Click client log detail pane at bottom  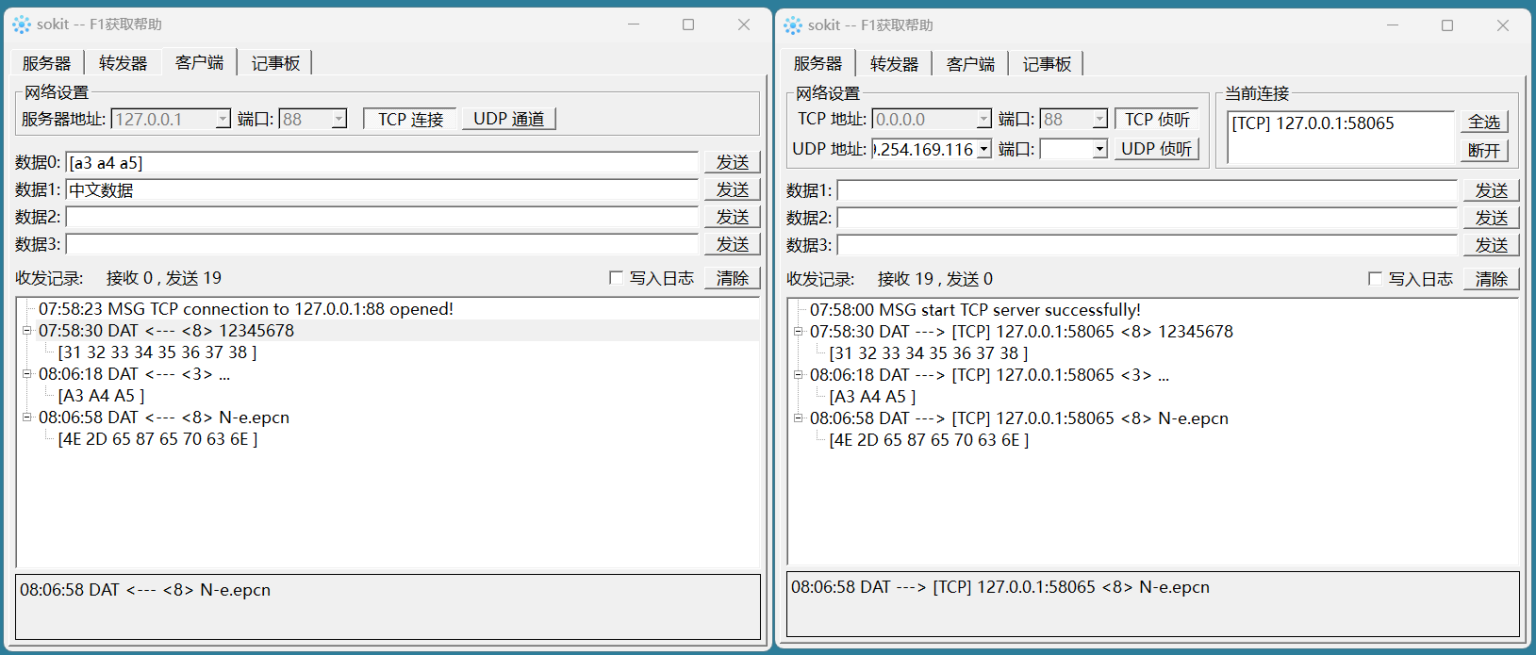point(388,606)
